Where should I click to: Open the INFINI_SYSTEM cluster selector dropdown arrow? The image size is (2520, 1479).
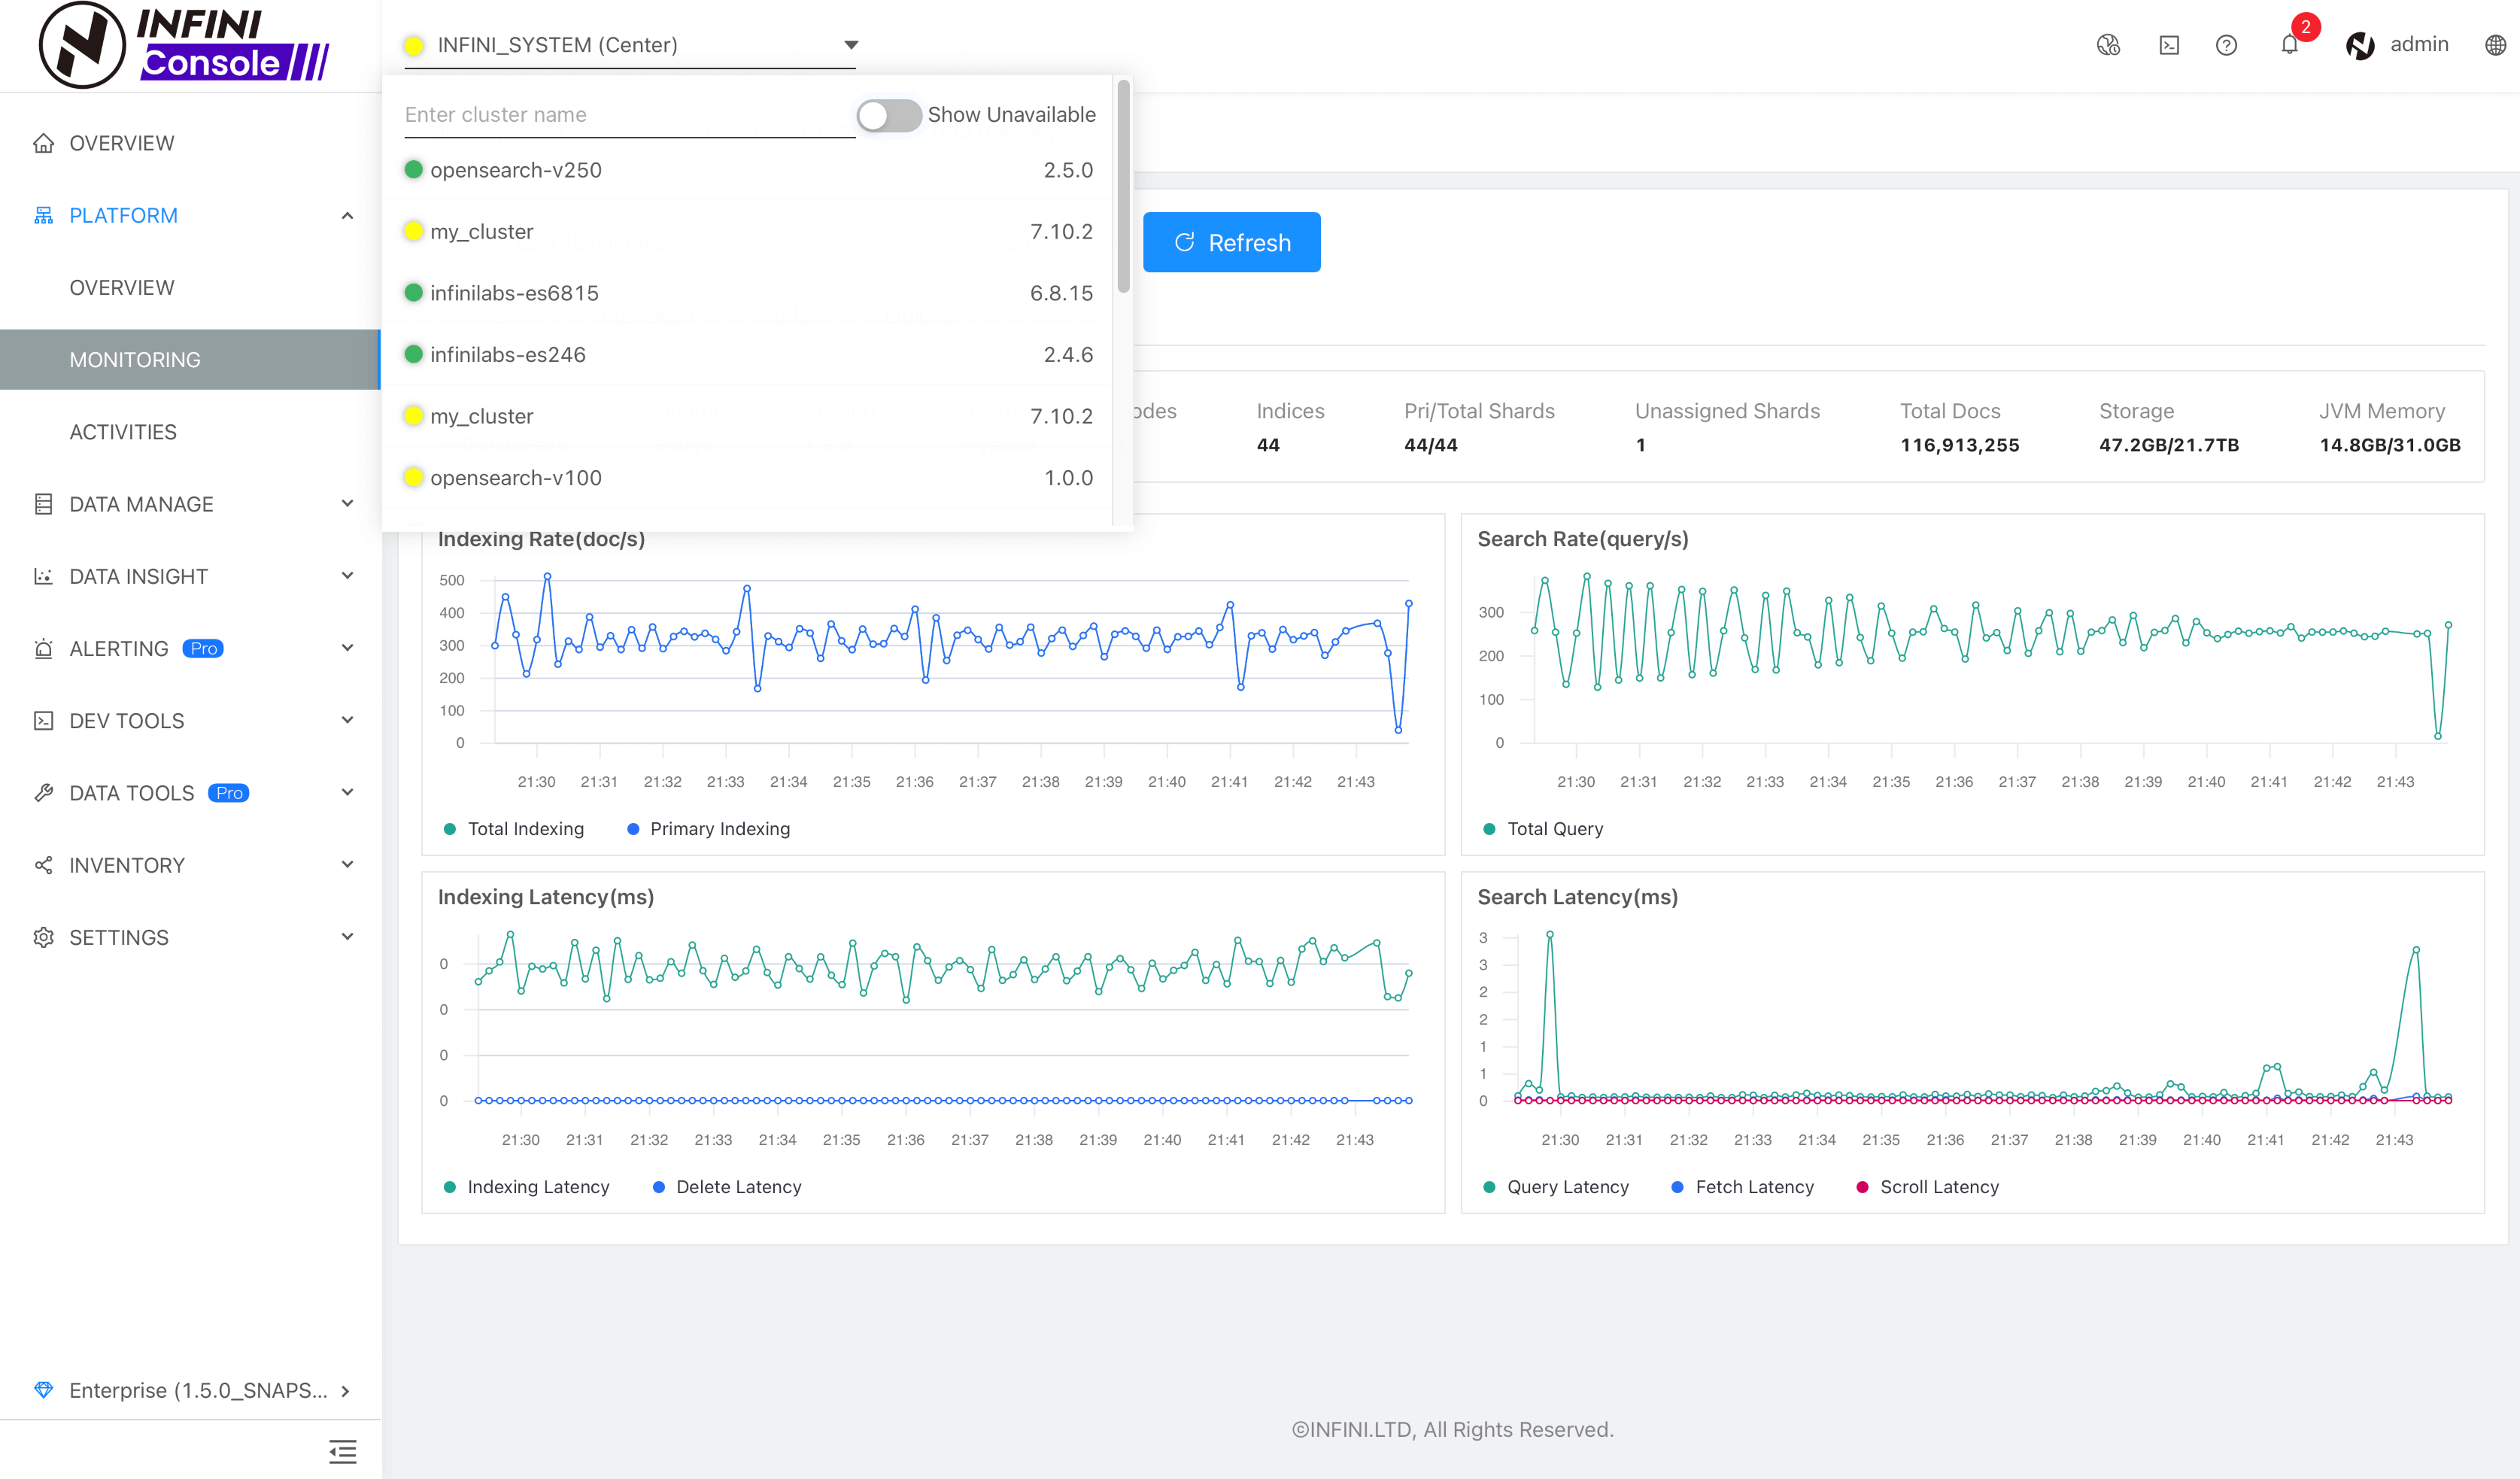coord(851,45)
